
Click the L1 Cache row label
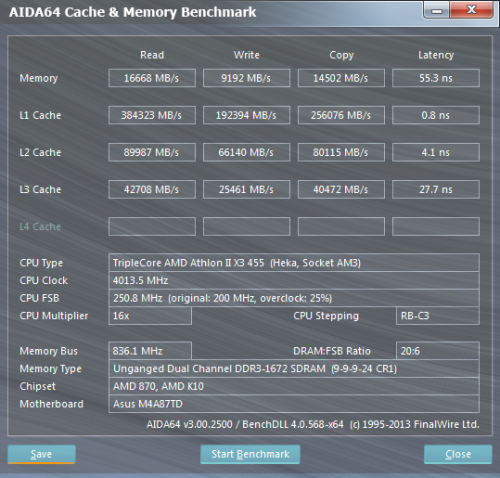coord(40,115)
